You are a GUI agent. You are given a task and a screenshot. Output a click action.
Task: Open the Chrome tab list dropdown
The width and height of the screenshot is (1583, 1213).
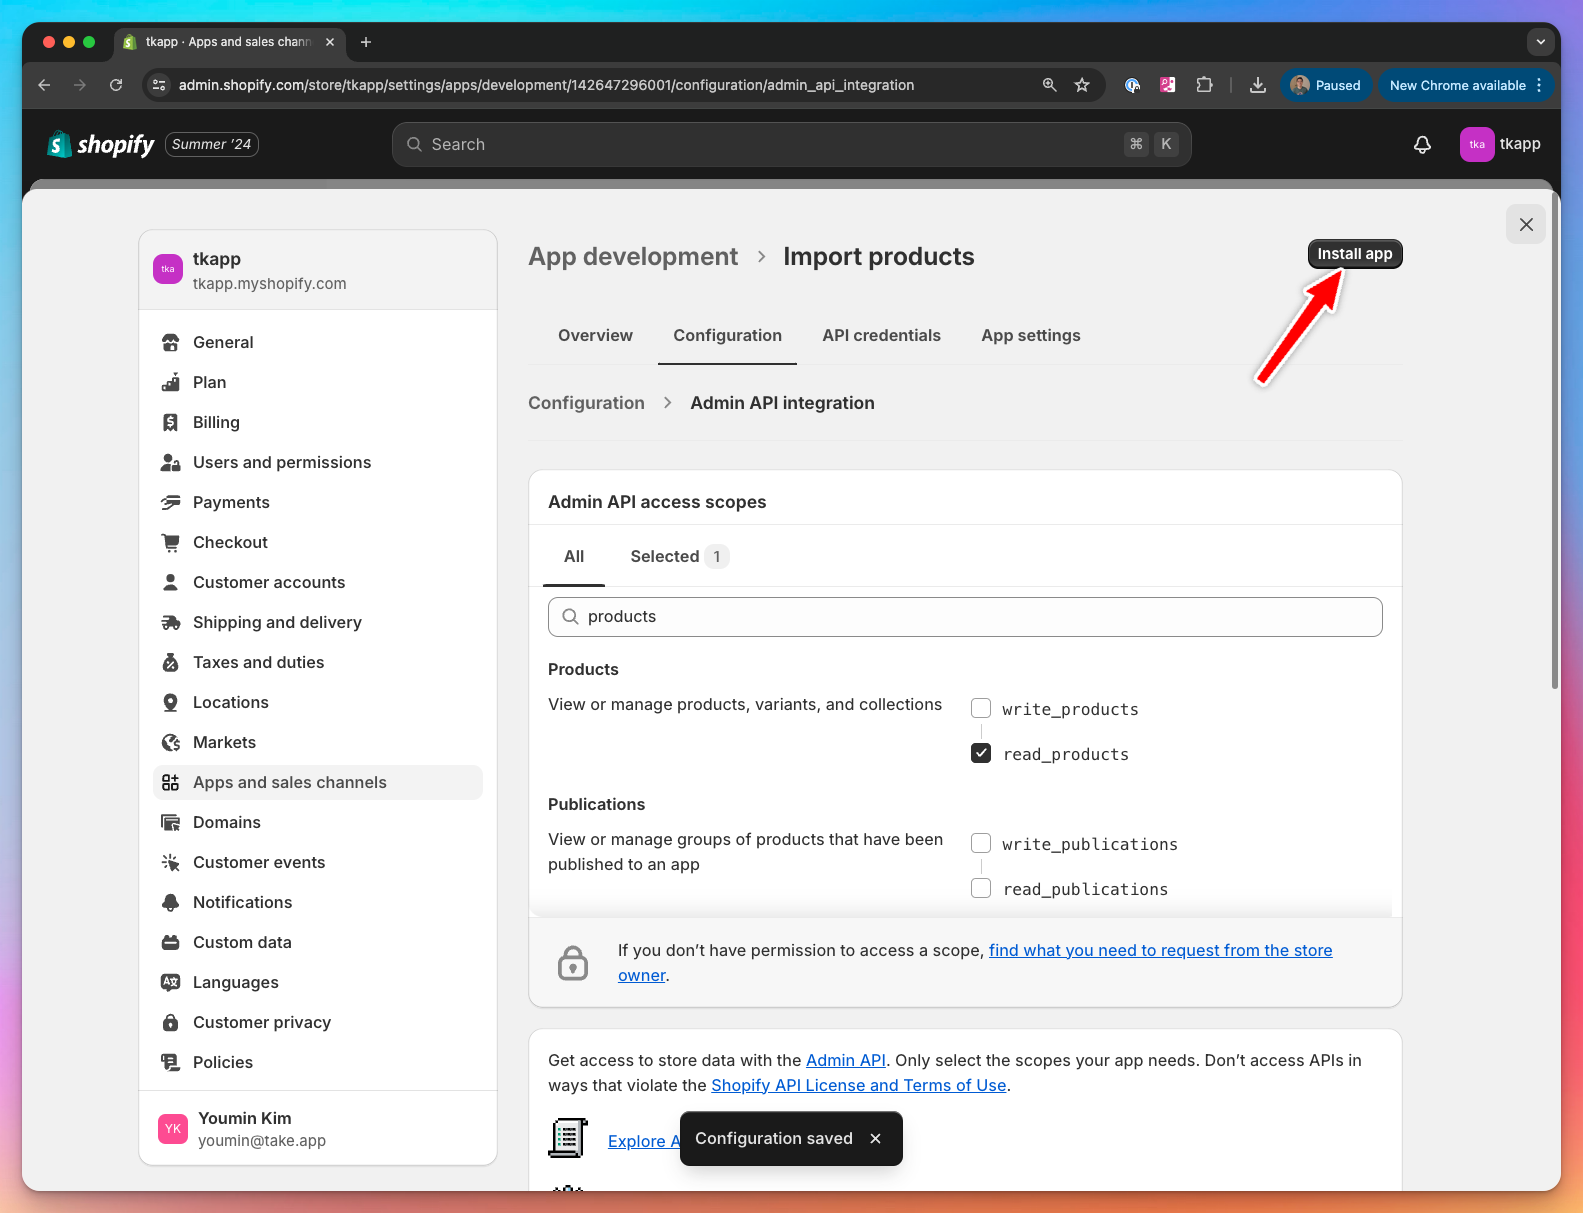pos(1540,42)
